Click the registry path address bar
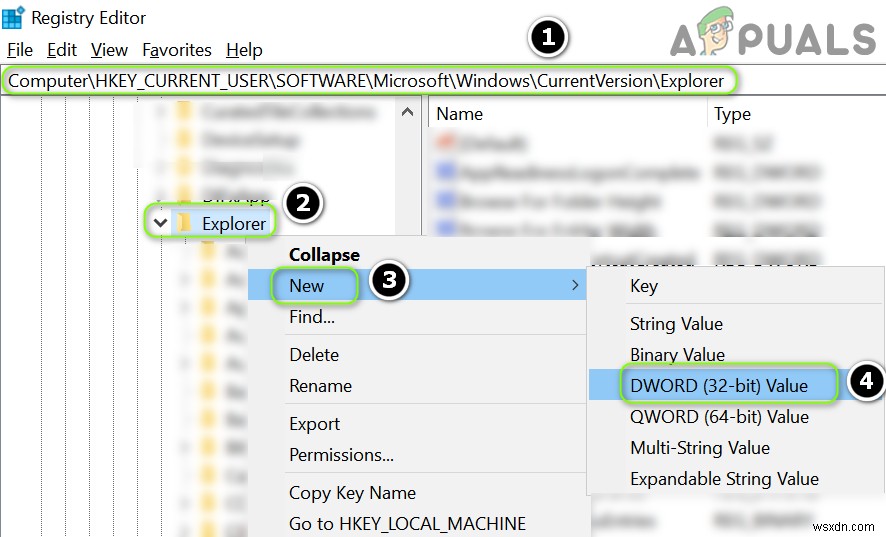This screenshot has height=537, width=886. (x=443, y=81)
